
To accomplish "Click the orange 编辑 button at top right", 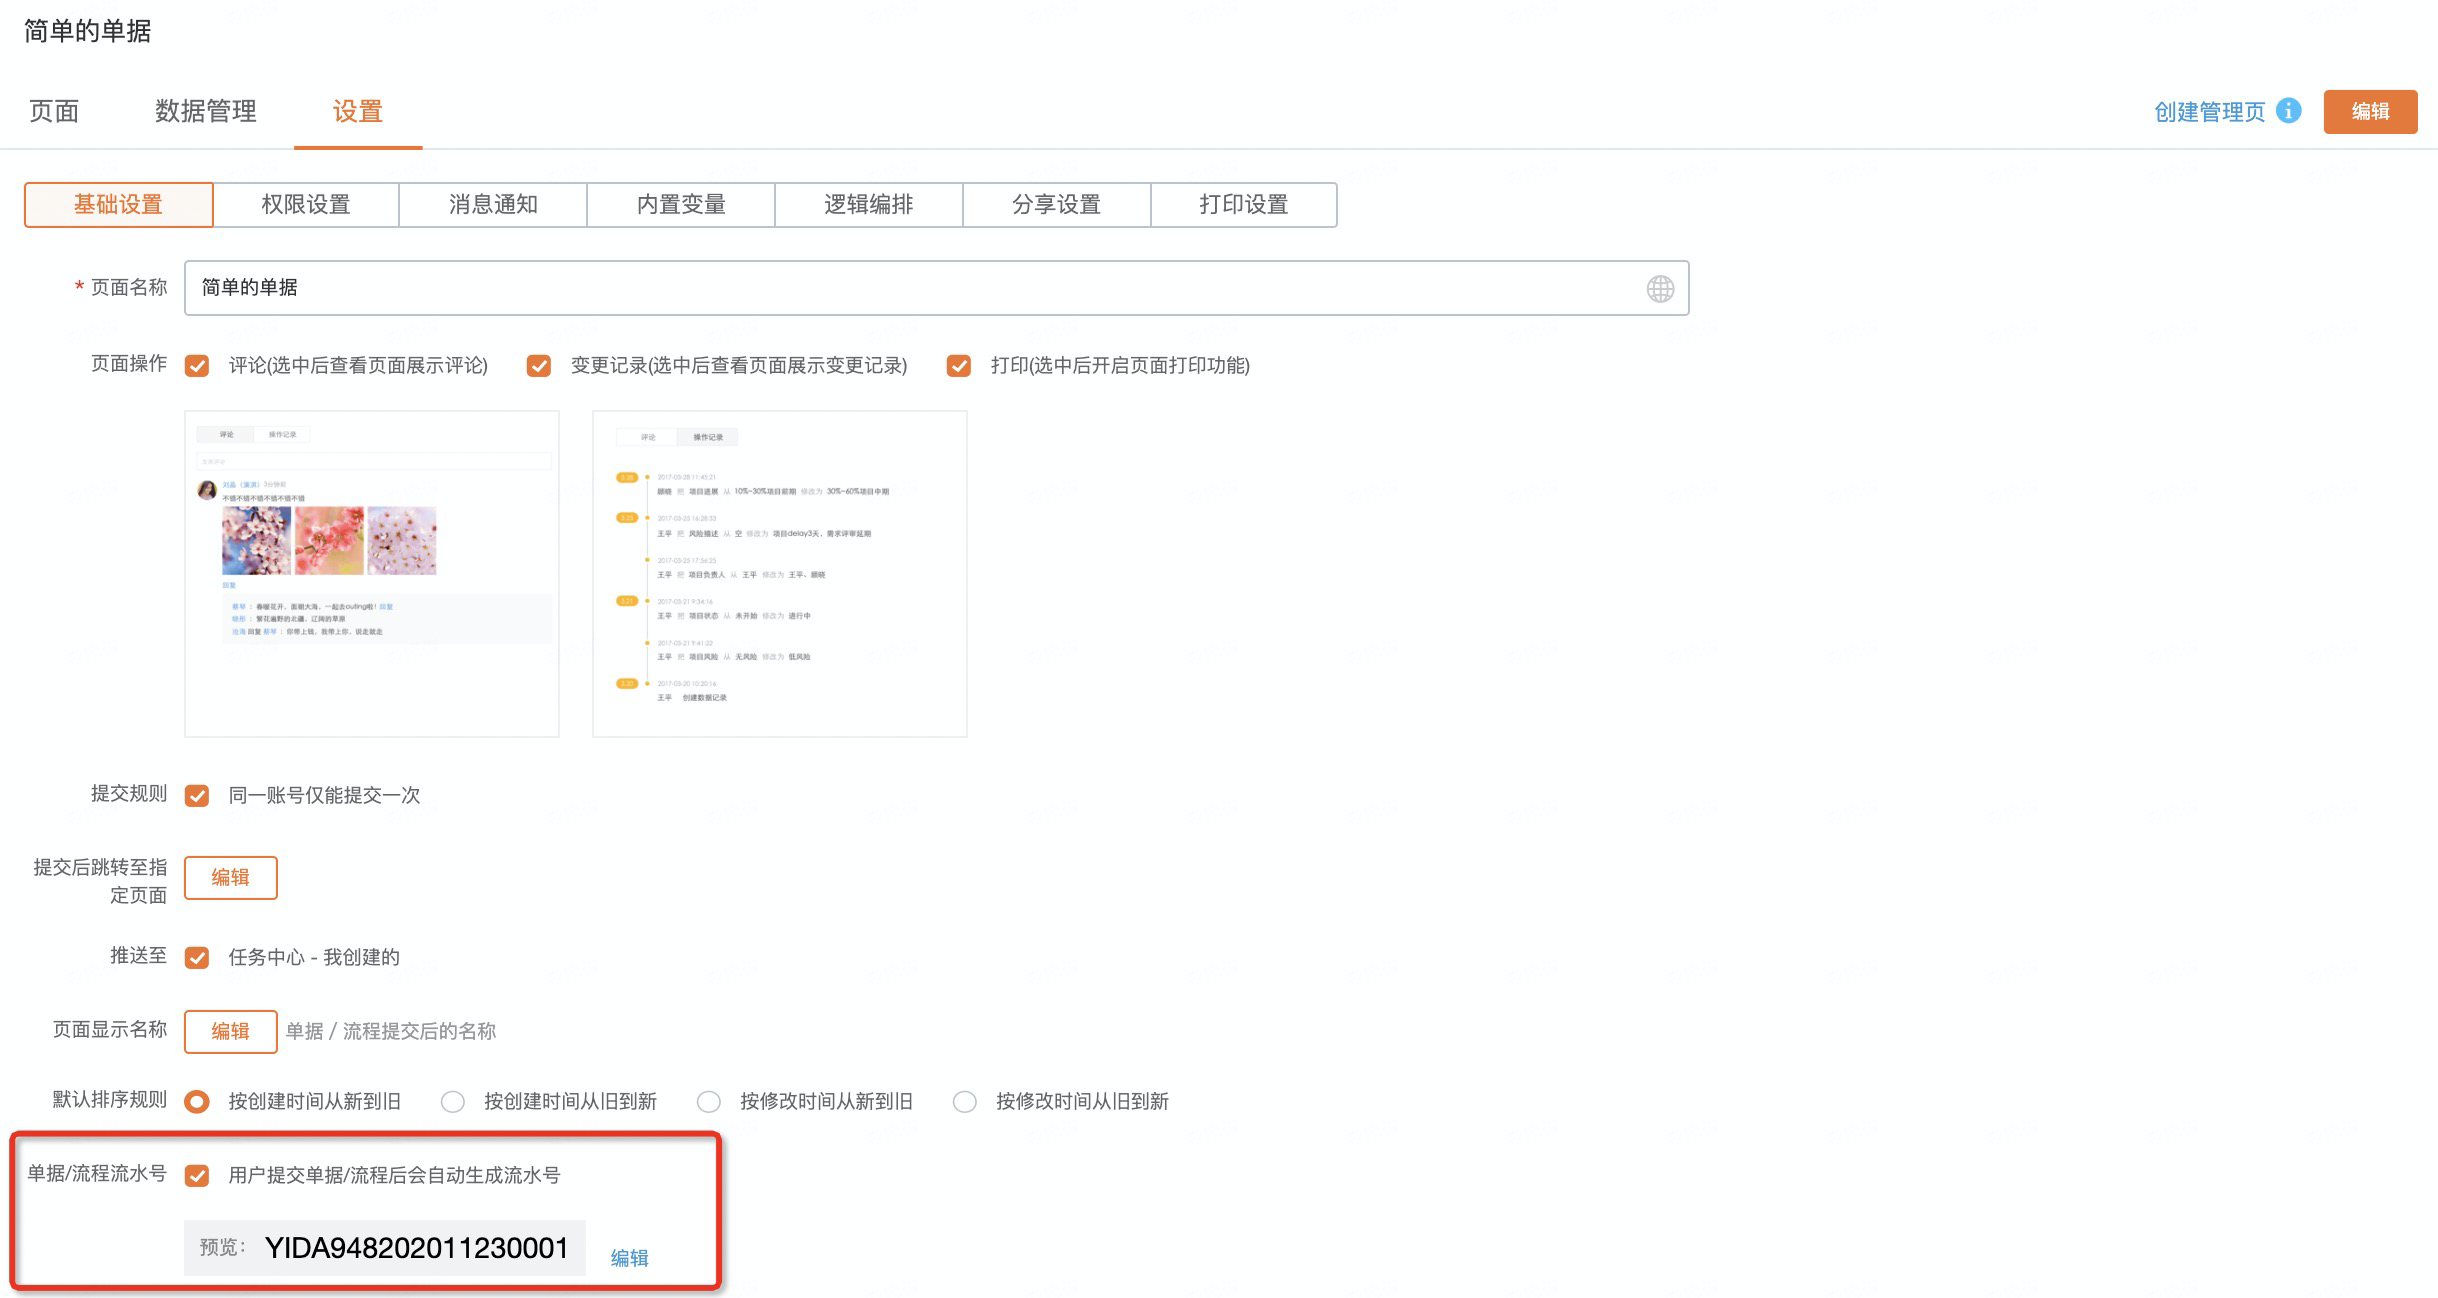I will (x=2369, y=111).
